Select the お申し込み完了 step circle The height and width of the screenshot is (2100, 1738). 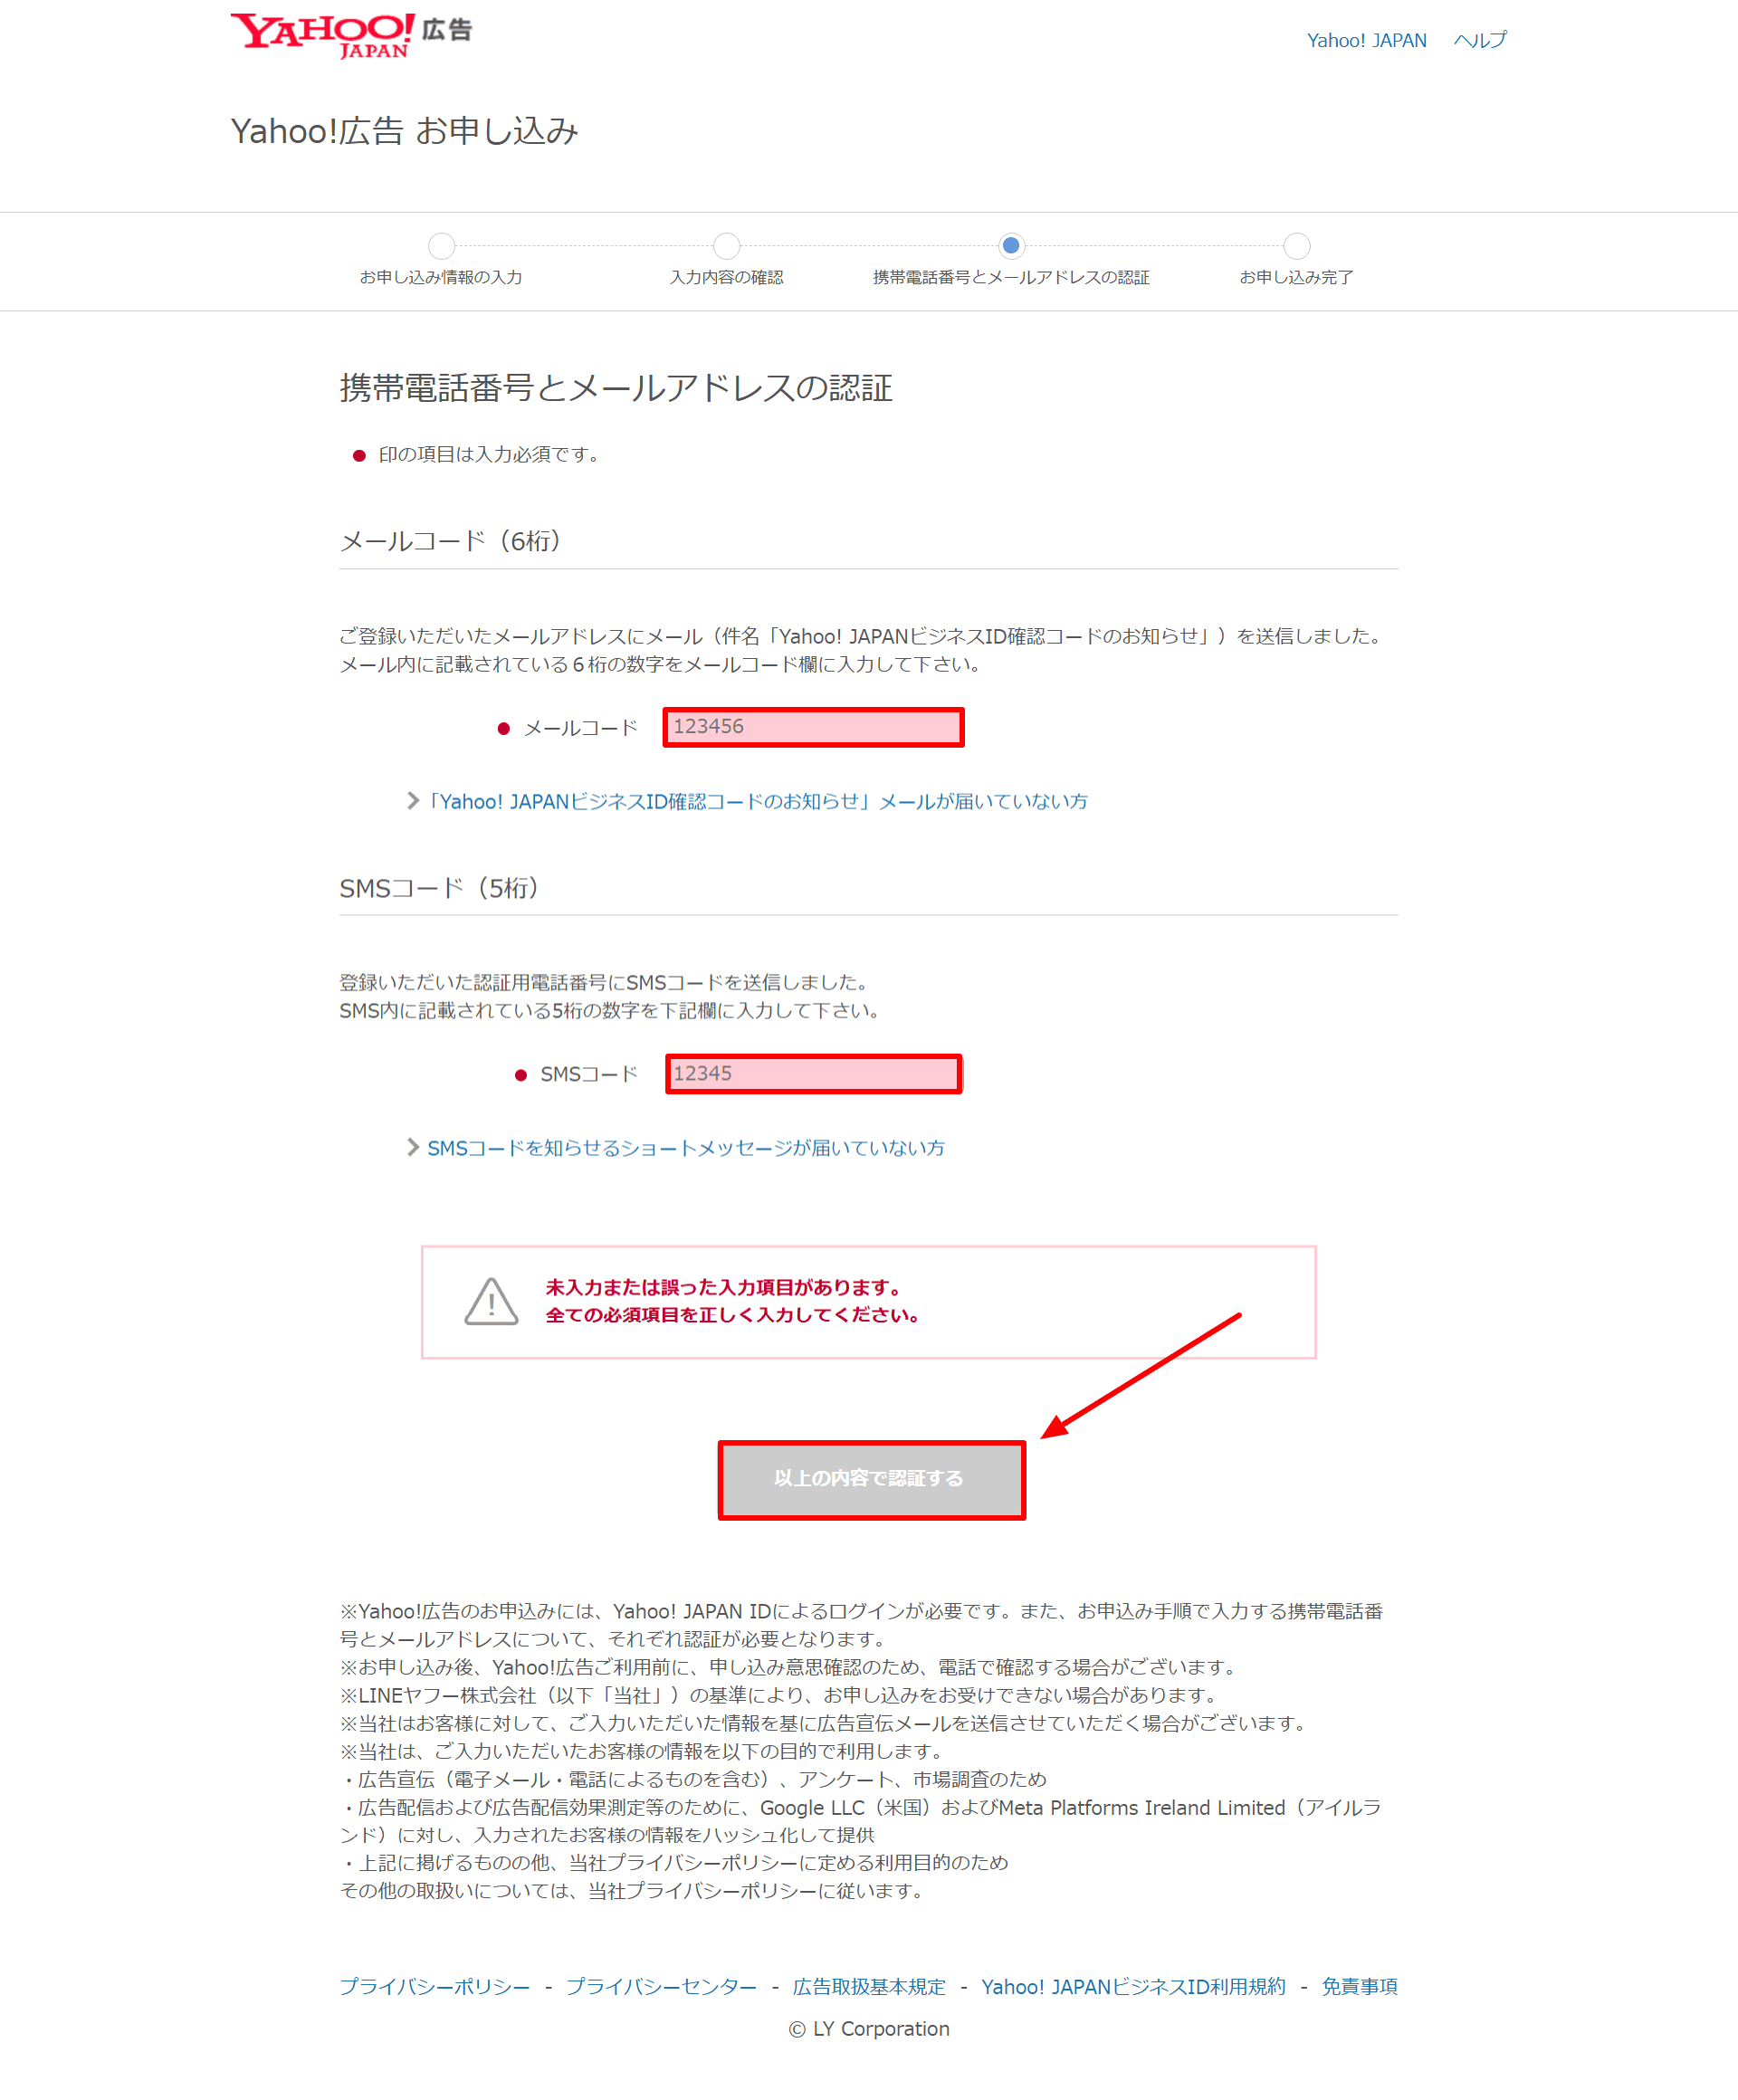click(x=1297, y=245)
